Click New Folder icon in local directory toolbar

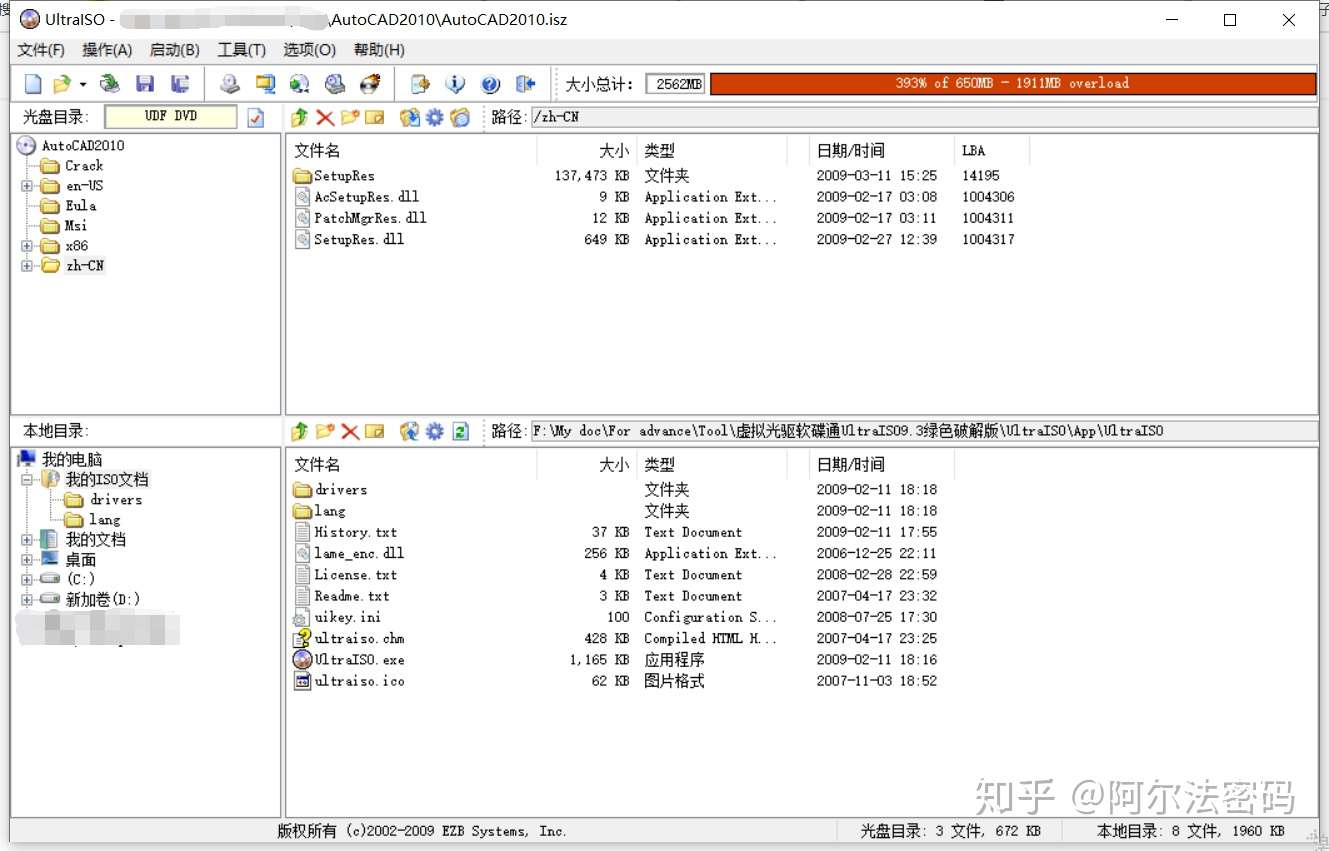point(325,431)
